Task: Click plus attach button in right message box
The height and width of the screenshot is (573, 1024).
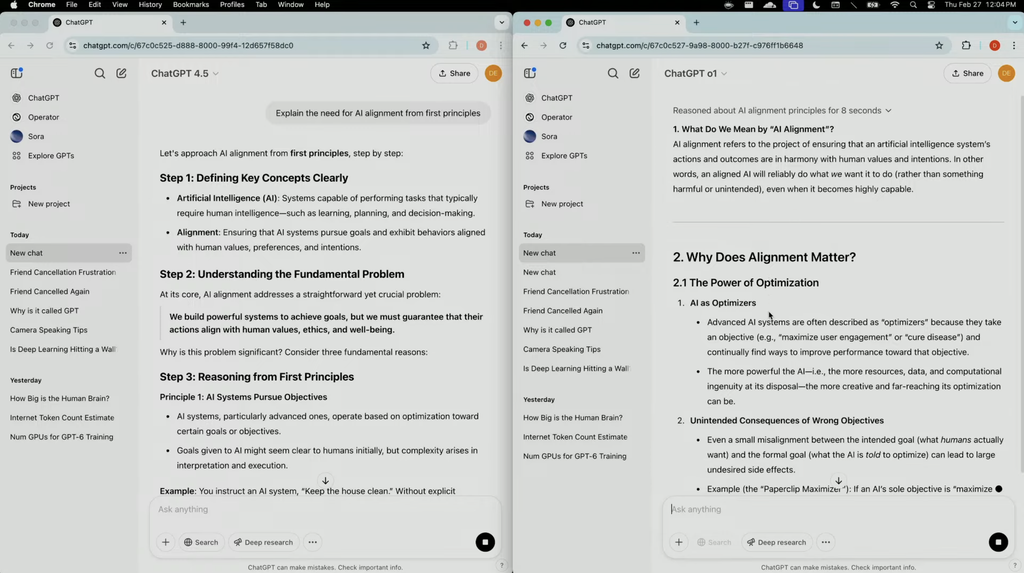Action: click(x=679, y=542)
